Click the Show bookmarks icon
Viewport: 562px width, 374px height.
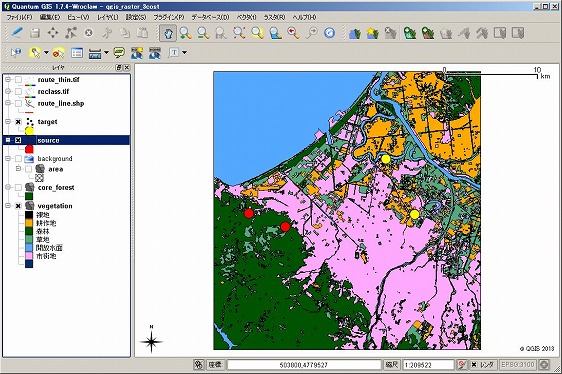coord(155,53)
